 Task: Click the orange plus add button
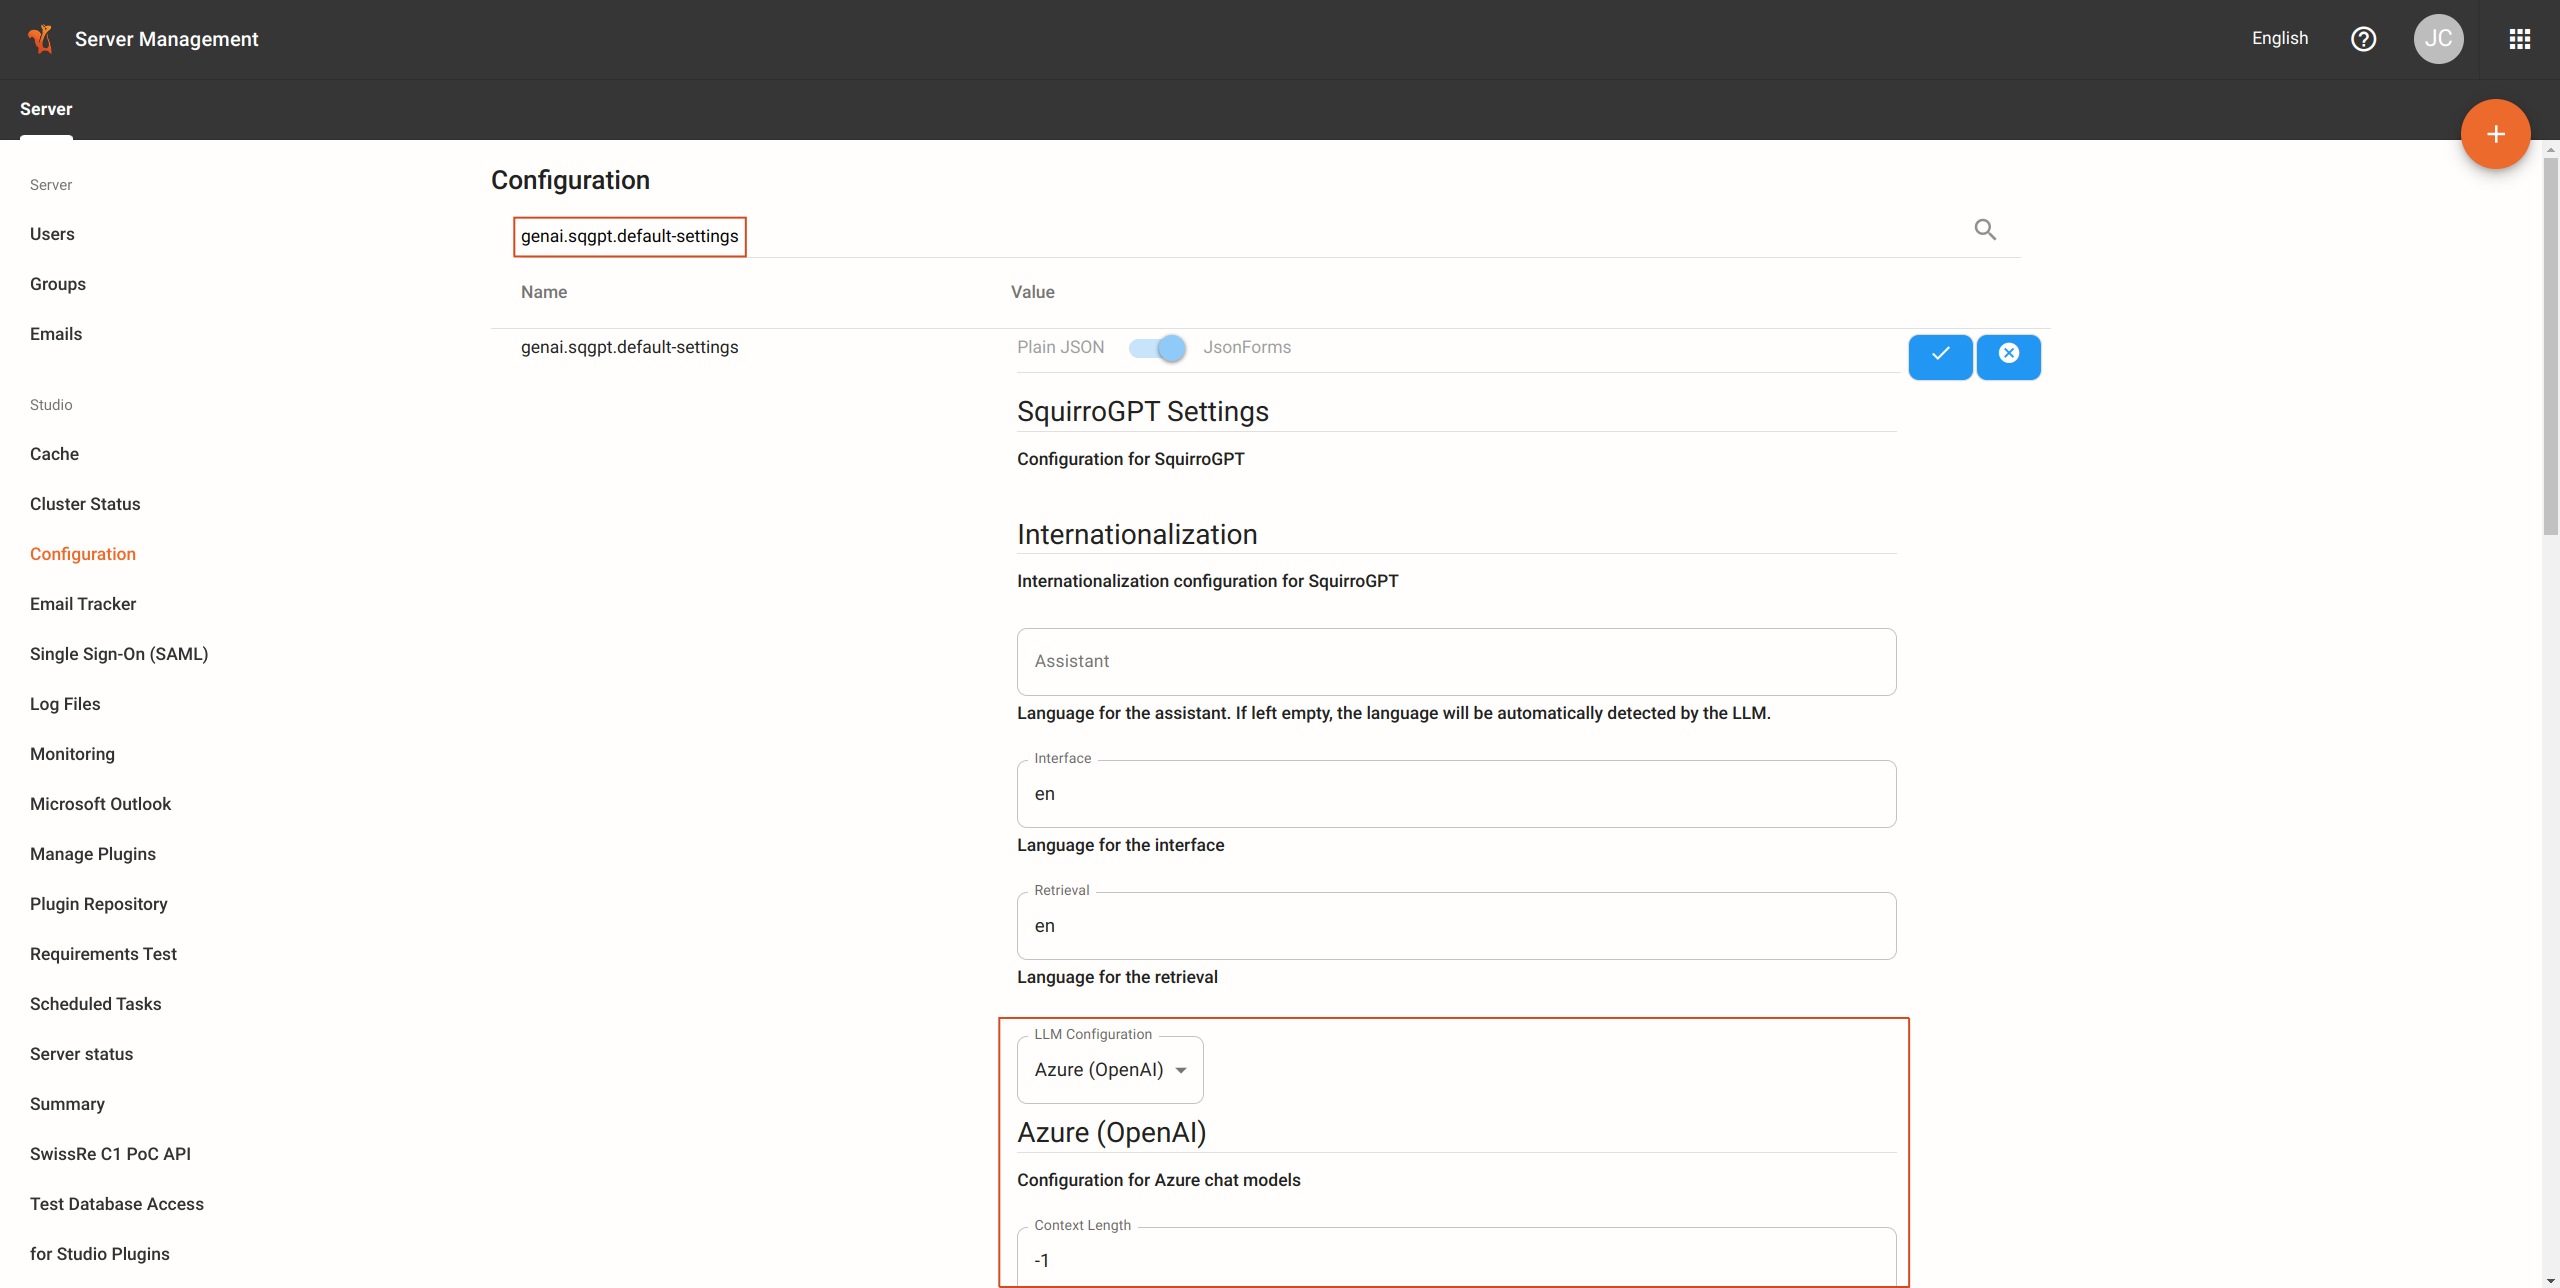click(2495, 134)
